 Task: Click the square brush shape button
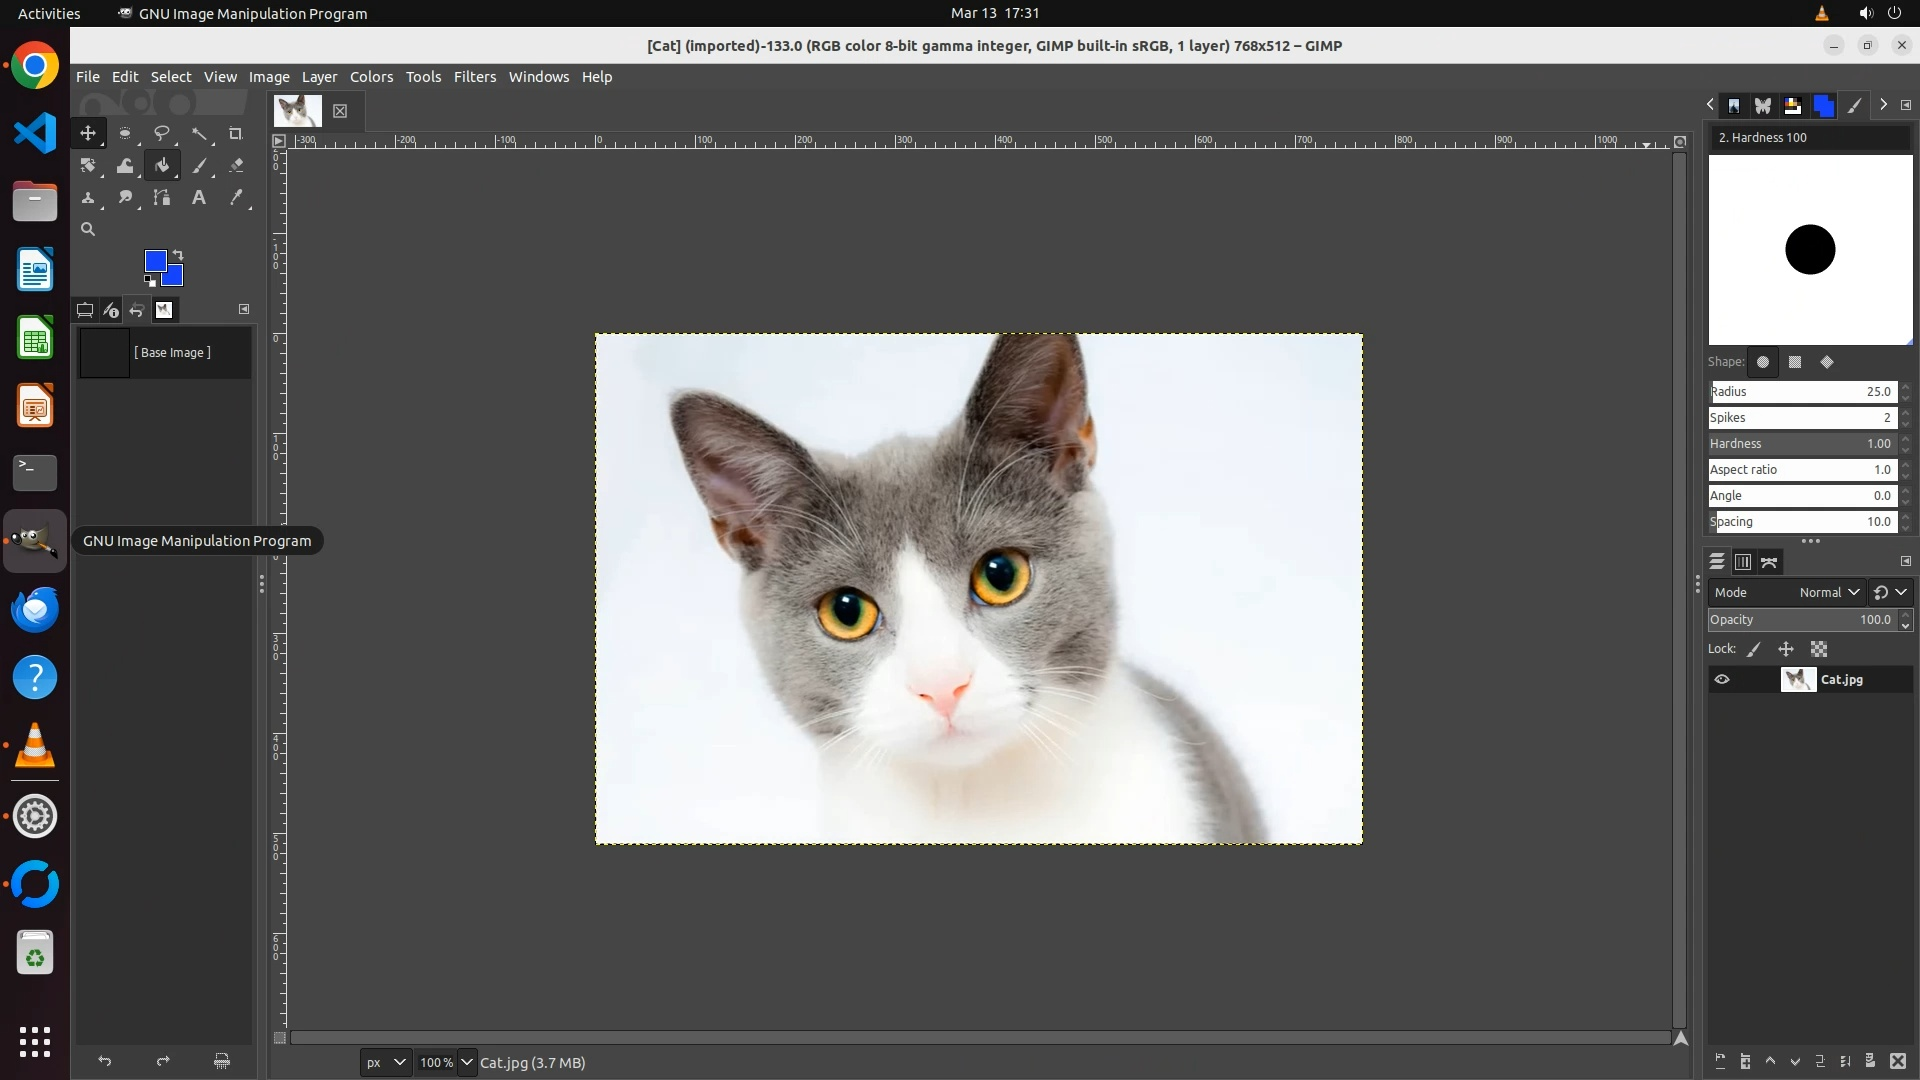coord(1795,363)
